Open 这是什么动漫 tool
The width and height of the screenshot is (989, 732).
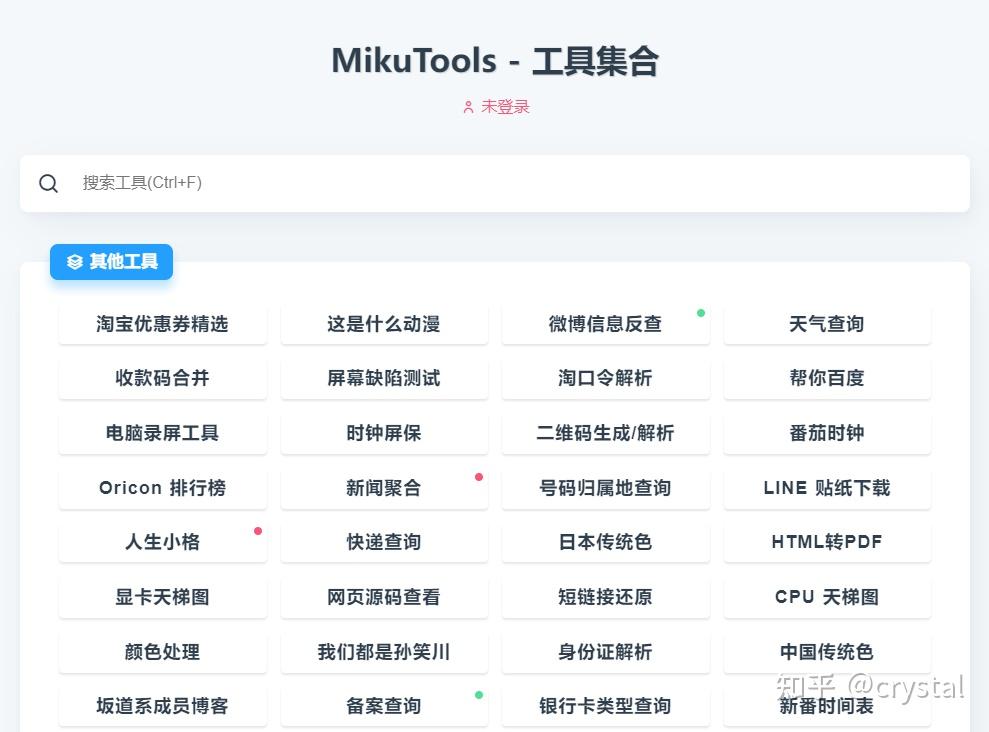click(x=384, y=324)
